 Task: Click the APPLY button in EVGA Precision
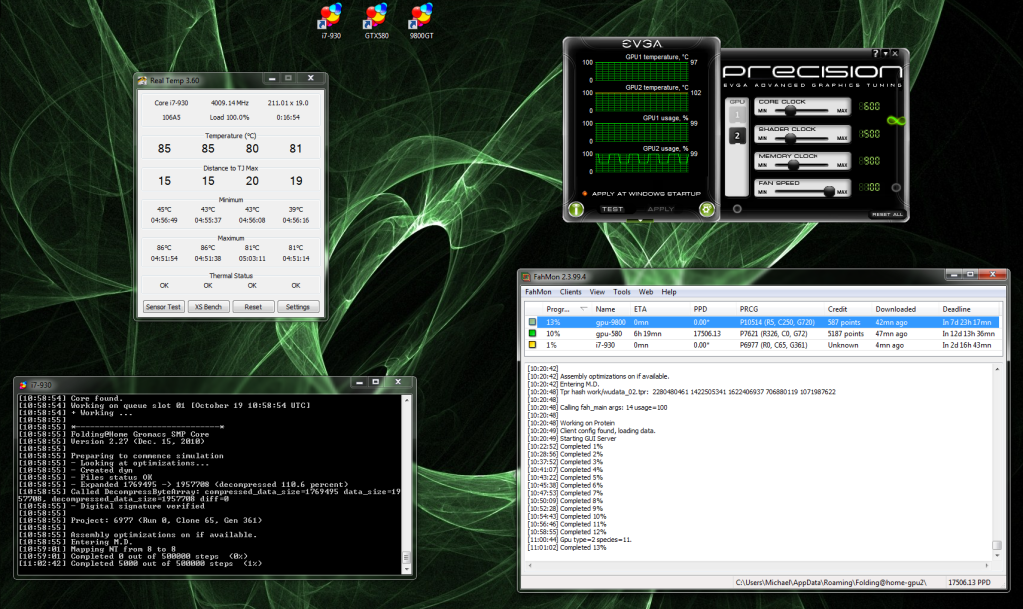[660, 209]
